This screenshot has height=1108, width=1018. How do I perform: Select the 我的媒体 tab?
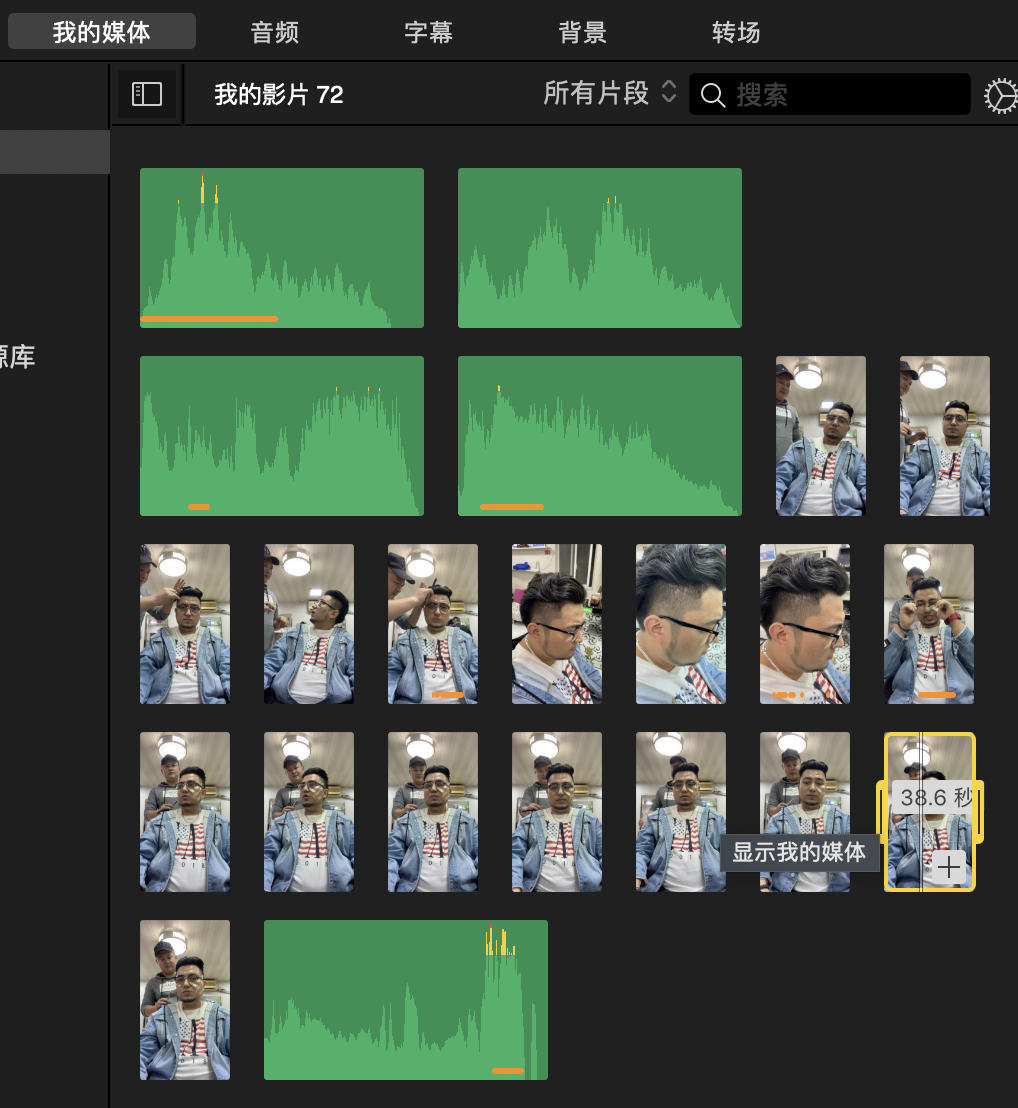click(102, 32)
